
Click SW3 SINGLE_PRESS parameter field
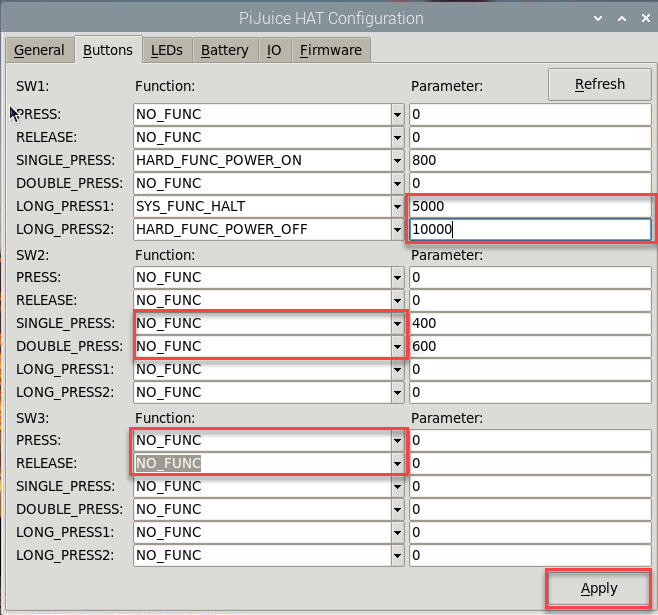click(530, 487)
